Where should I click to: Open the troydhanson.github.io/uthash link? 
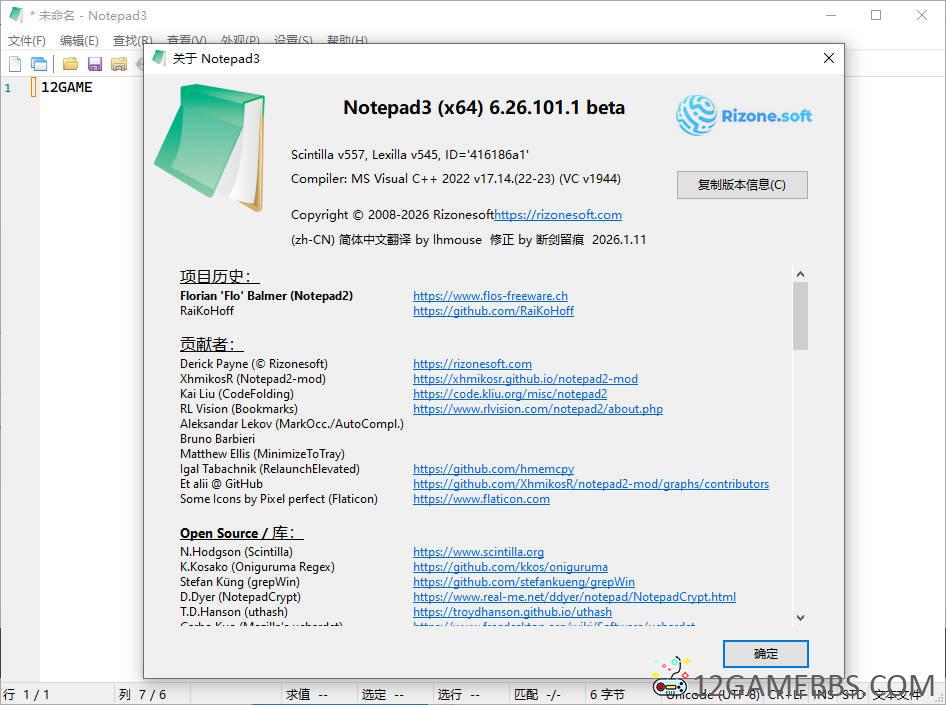512,612
